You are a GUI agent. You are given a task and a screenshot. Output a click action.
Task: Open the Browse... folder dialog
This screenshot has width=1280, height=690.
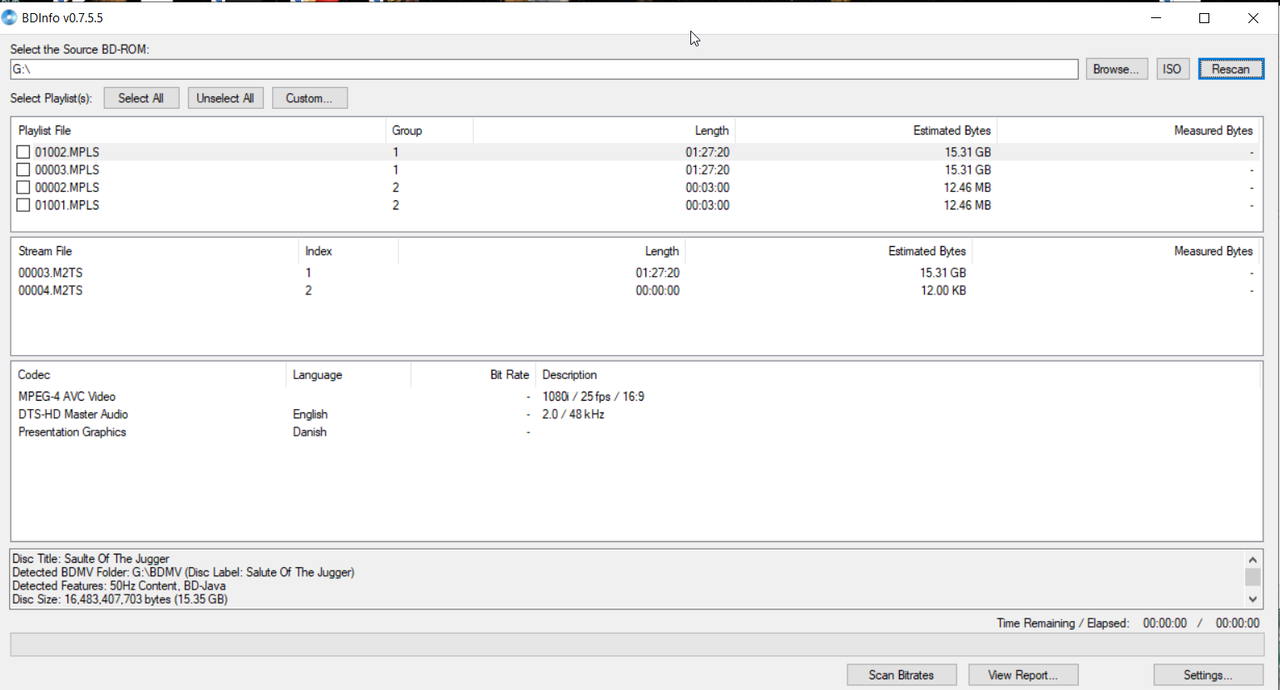tap(1116, 69)
